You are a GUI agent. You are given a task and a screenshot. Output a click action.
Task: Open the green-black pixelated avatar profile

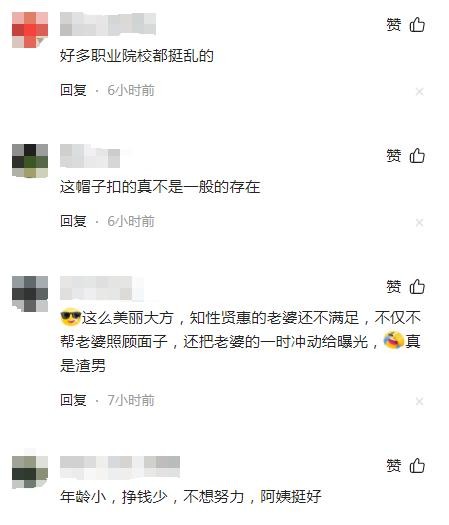click(30, 161)
